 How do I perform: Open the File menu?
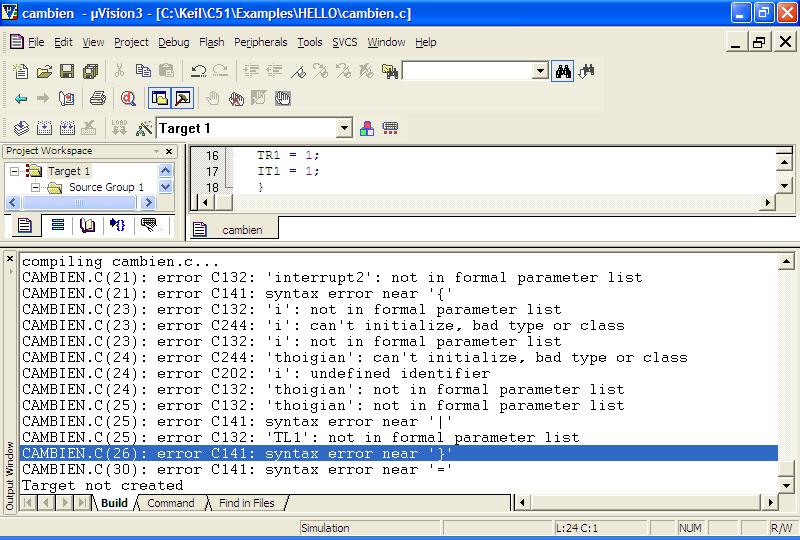36,42
